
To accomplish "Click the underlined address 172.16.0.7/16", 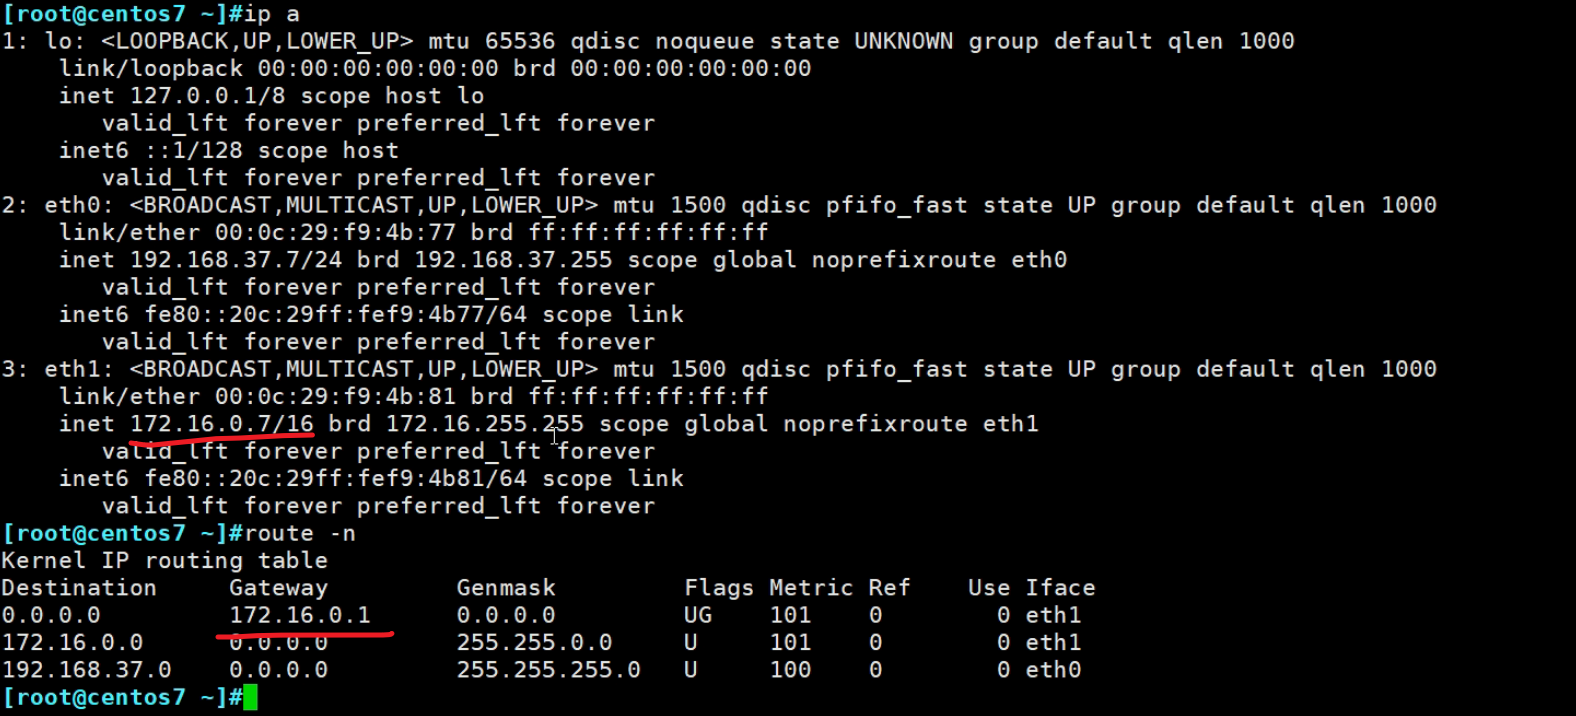I will coord(222,424).
